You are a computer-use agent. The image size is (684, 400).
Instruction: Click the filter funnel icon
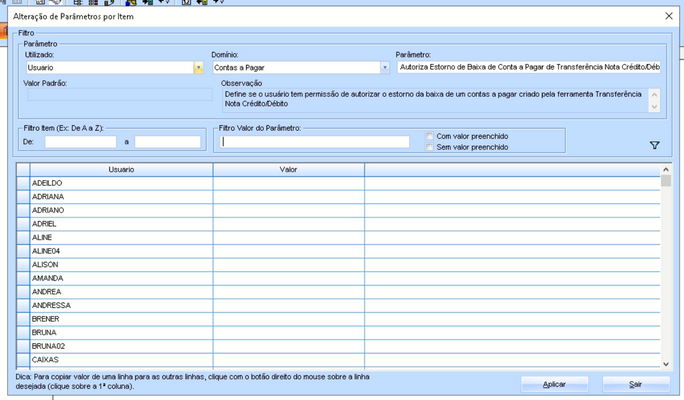coord(655,146)
